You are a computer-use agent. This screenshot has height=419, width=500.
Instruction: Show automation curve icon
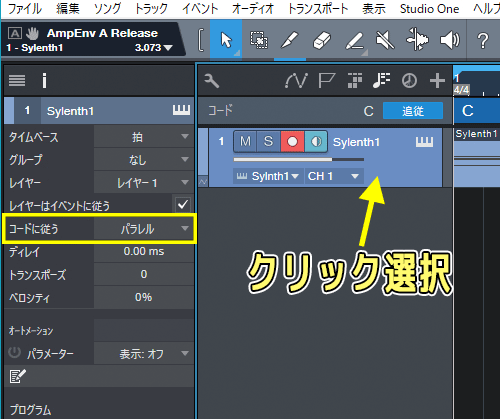(296, 81)
